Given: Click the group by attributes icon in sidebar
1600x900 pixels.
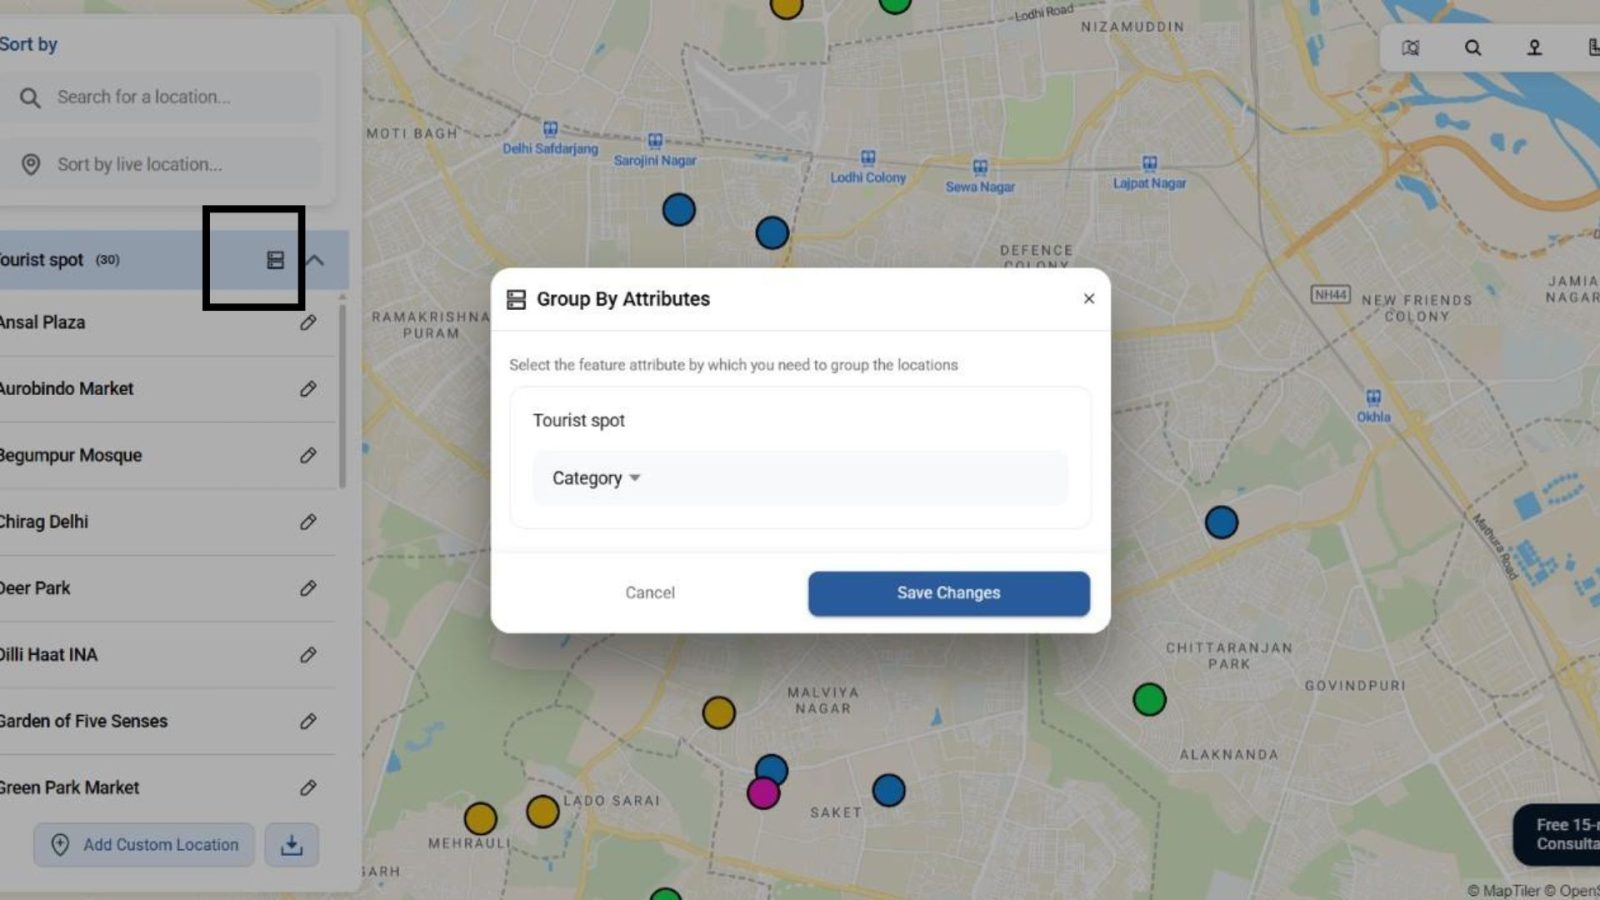Looking at the screenshot, I should 275,260.
